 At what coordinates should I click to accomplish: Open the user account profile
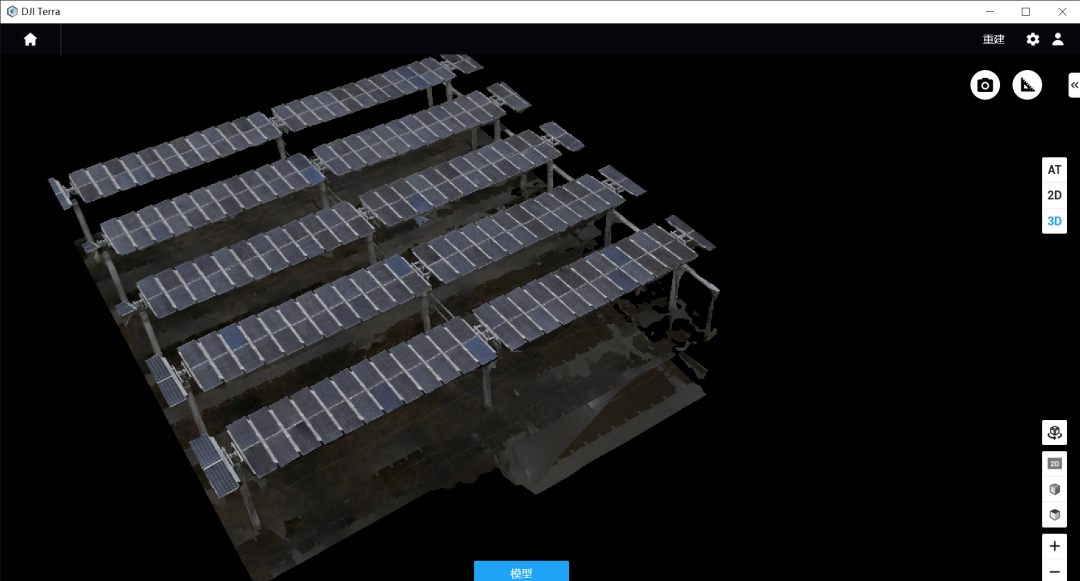point(1058,40)
